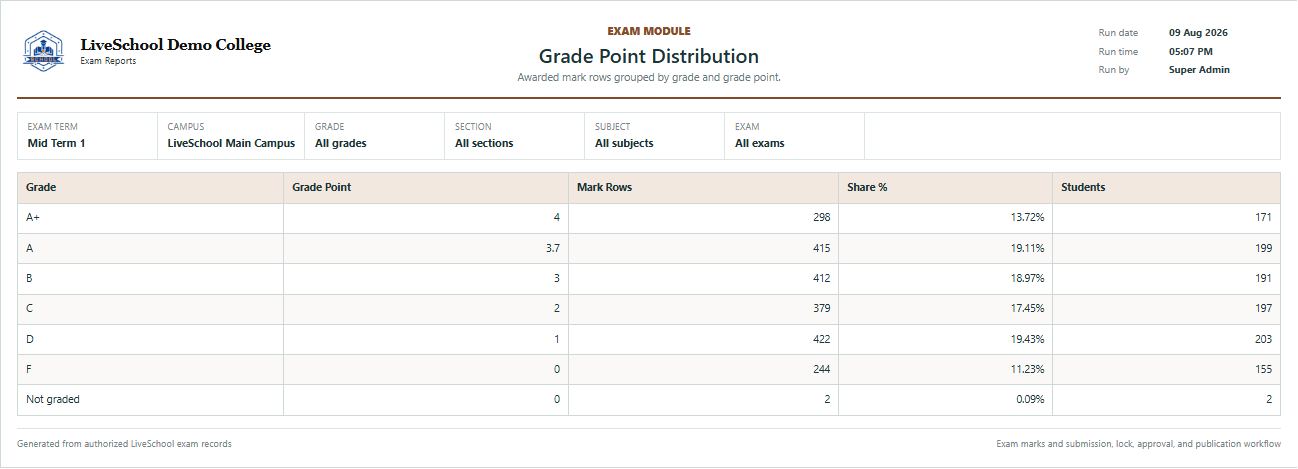Click the share value 19.11%
Viewport: 1298px width, 469px height.
click(x=1027, y=247)
